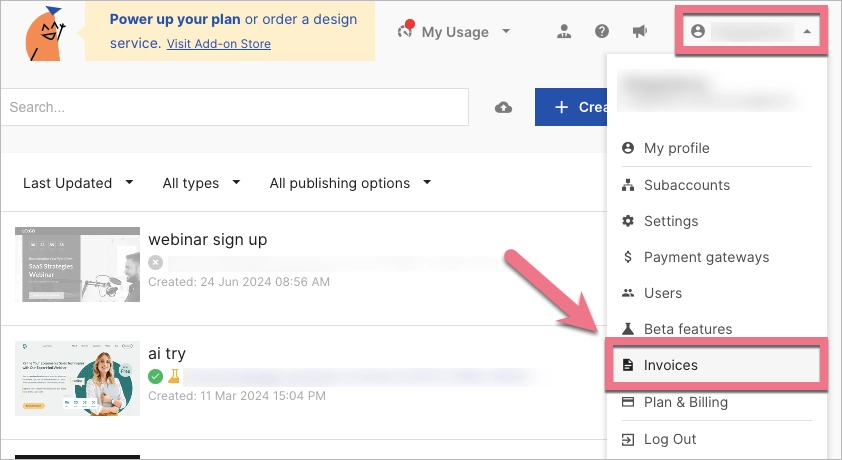
Task: Open the help question mark icon
Action: (x=603, y=31)
